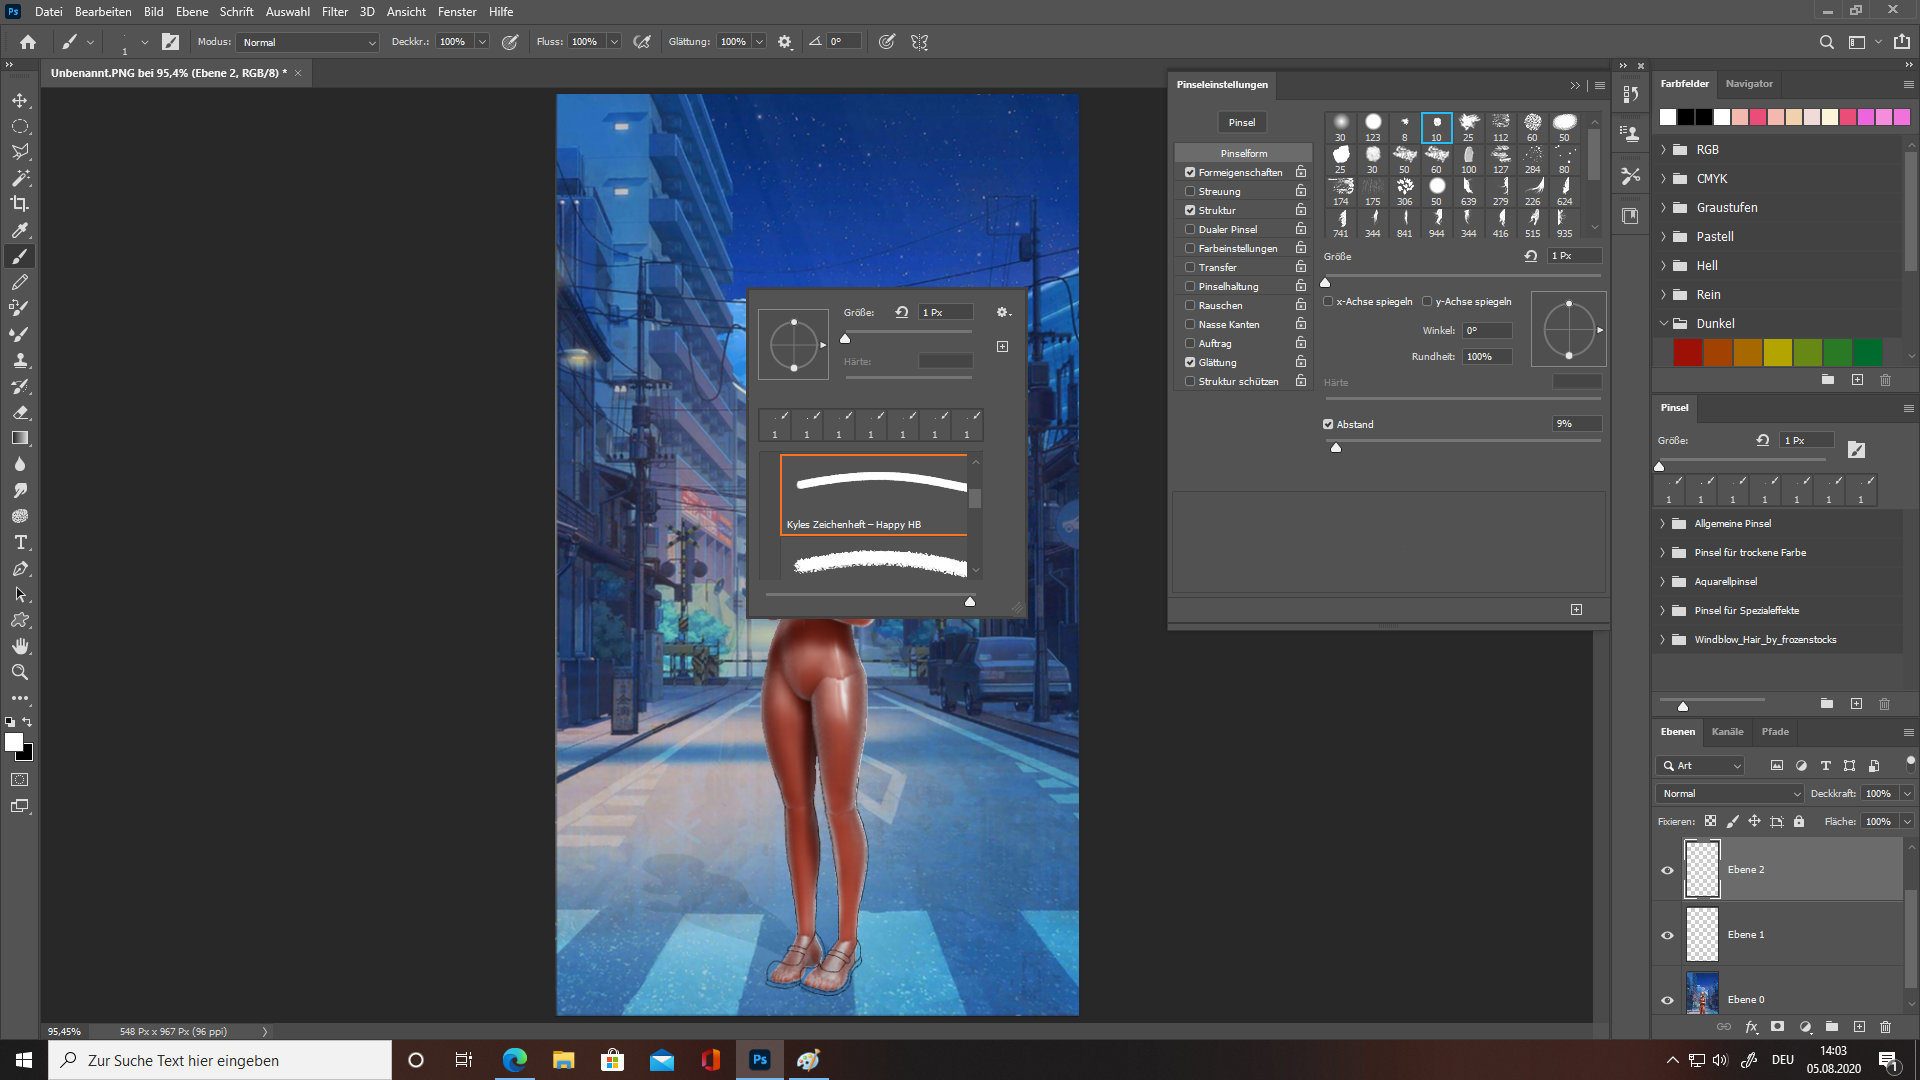
Task: Select the Zoom tool
Action: 20,672
